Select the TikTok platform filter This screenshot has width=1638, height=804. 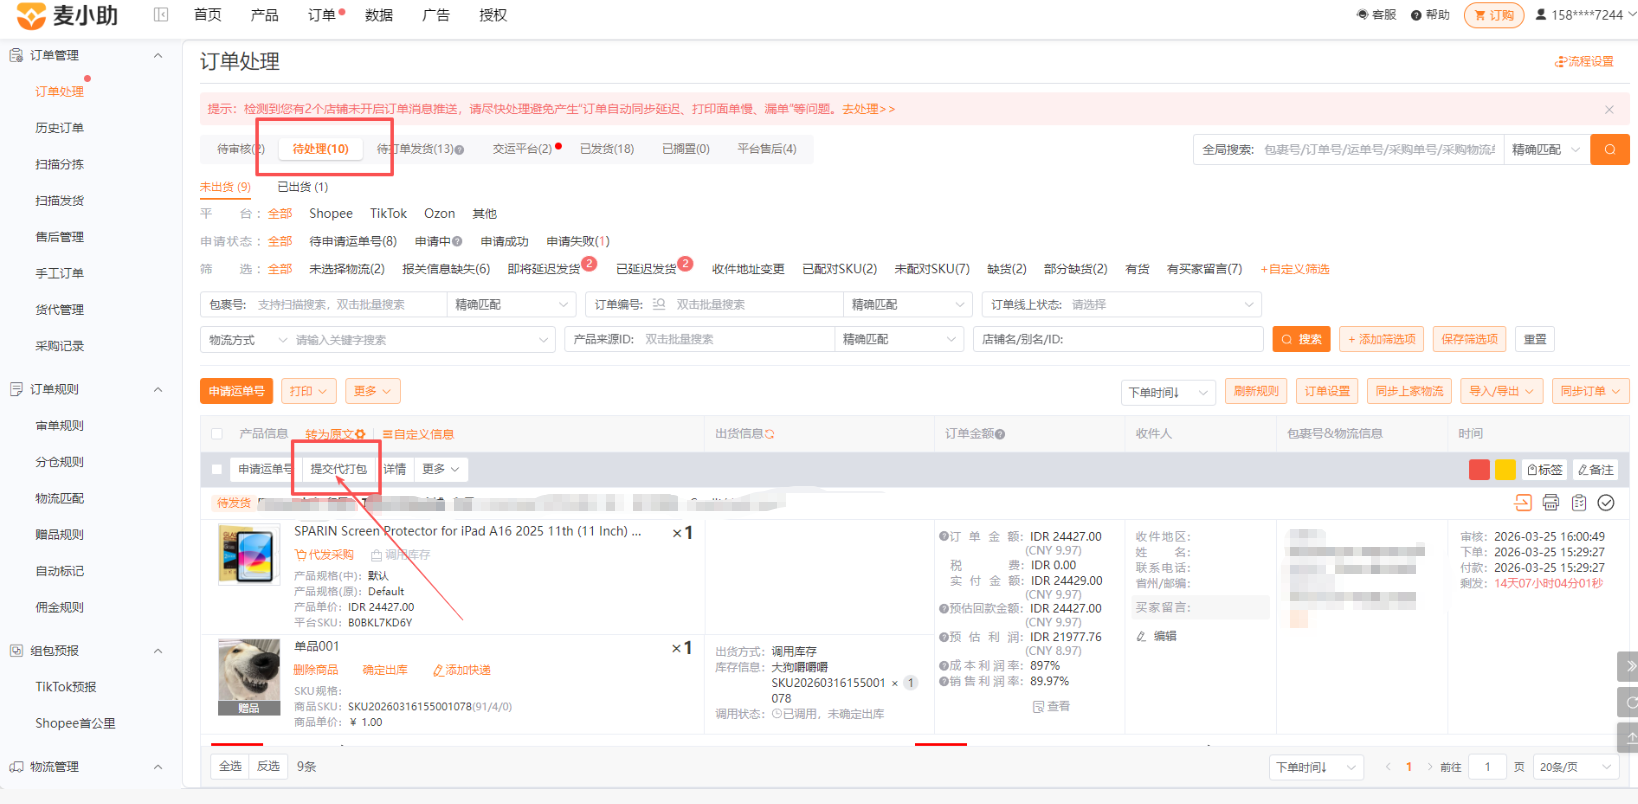388,214
